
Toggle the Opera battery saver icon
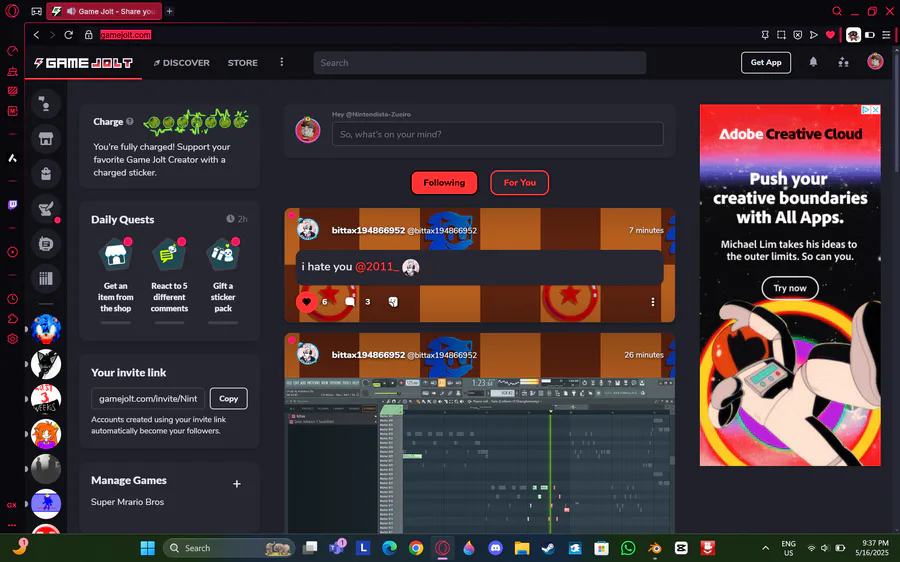click(x=870, y=35)
